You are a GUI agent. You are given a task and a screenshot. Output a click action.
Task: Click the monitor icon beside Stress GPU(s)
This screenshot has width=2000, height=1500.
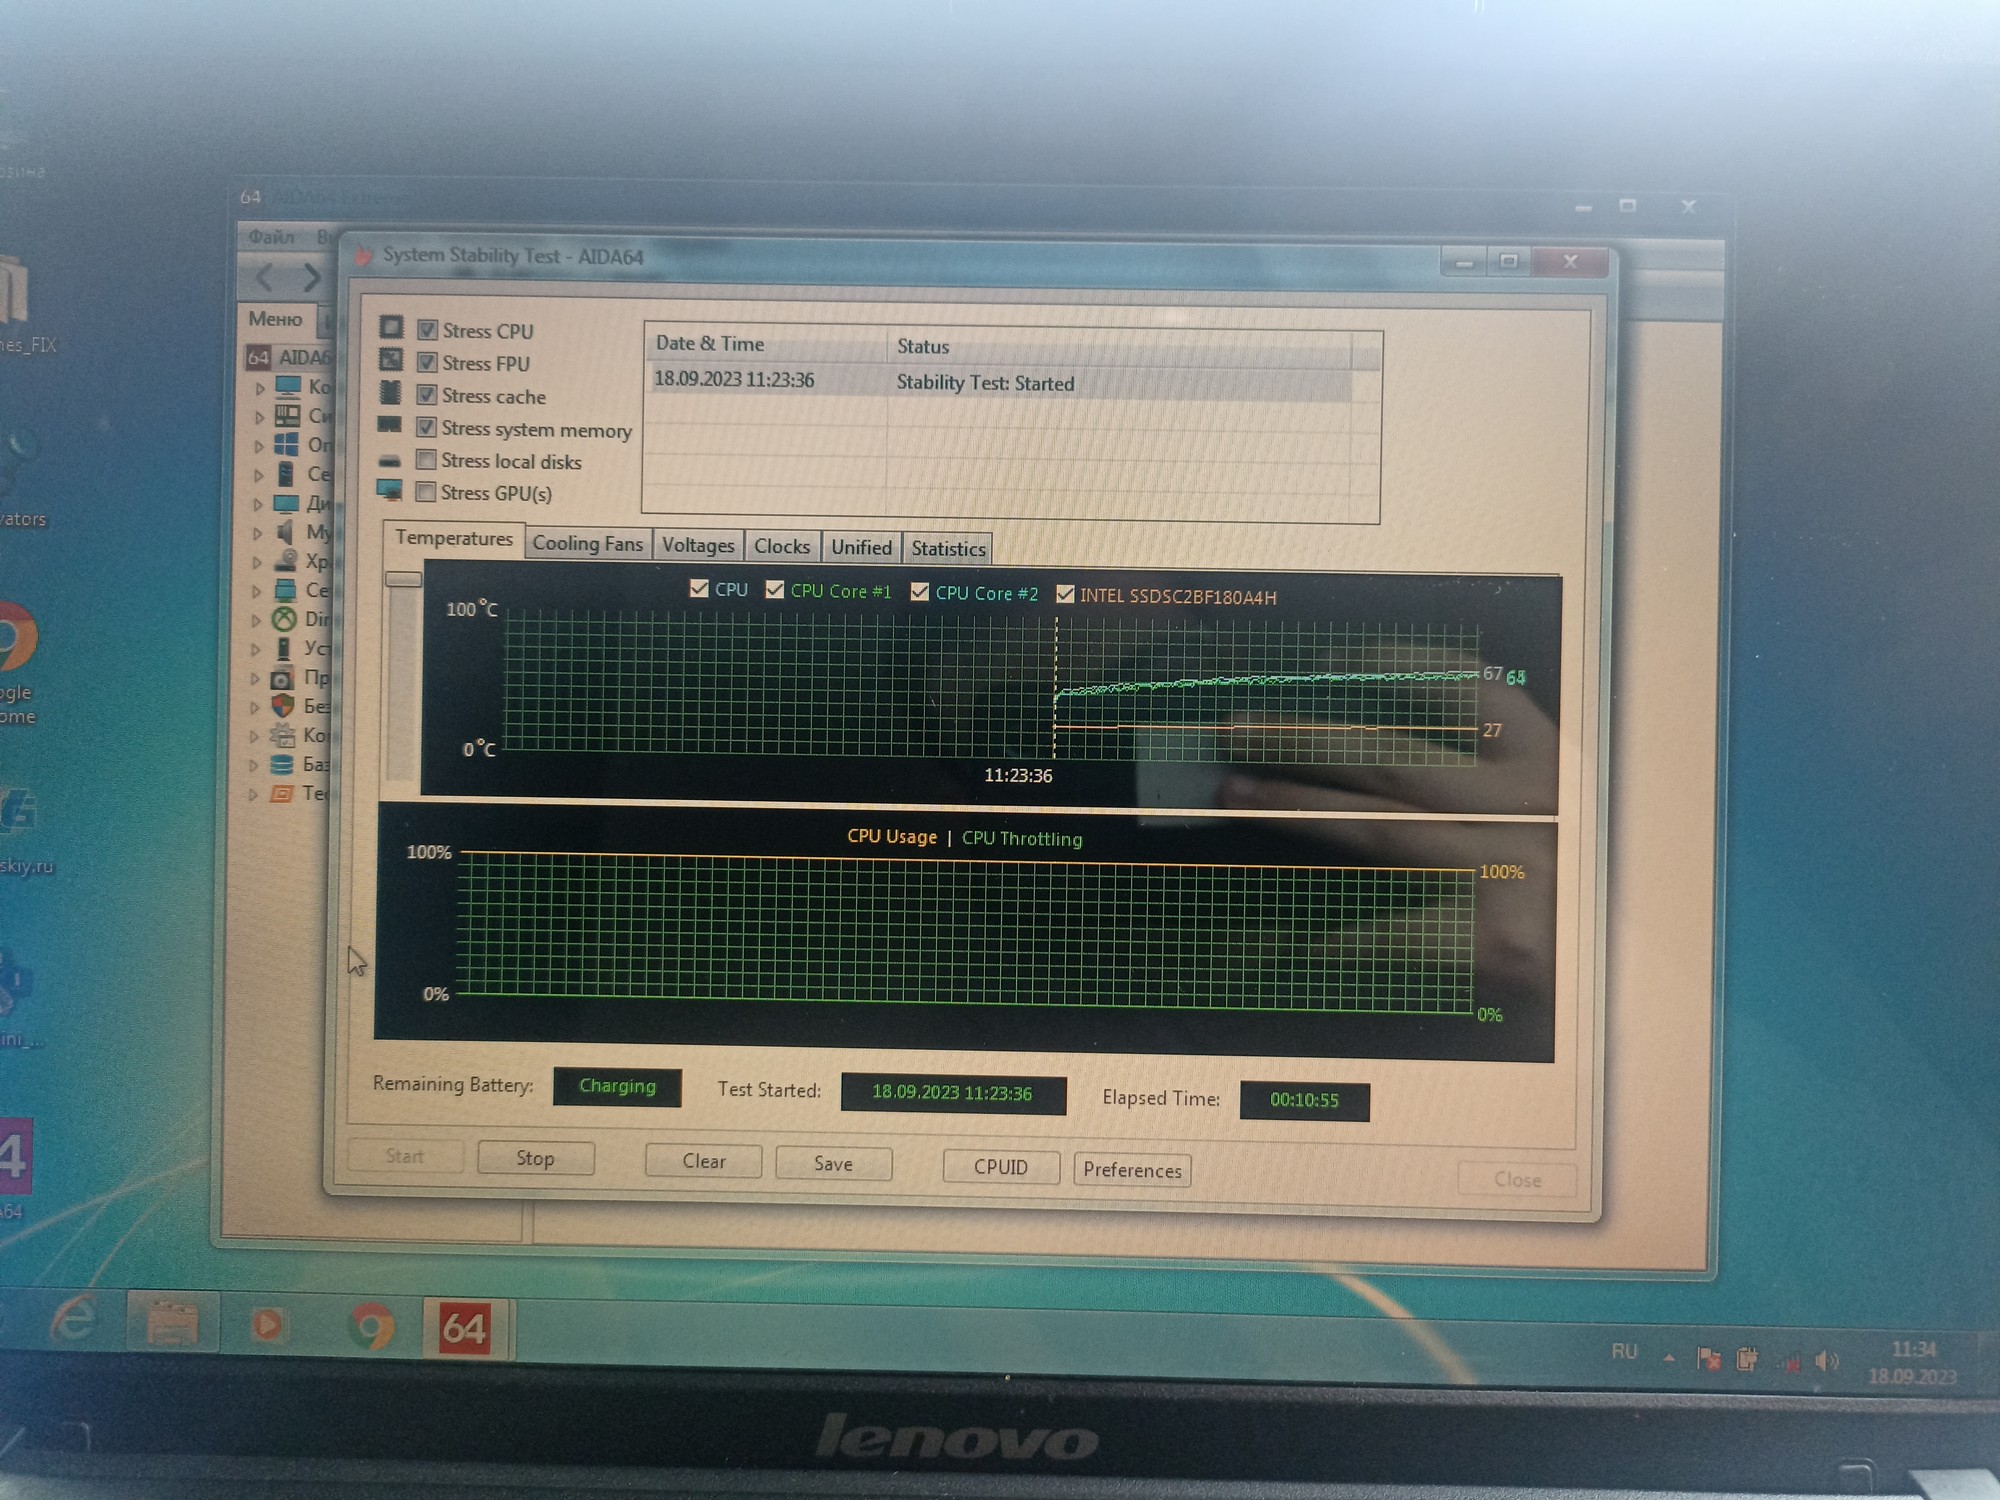point(389,490)
